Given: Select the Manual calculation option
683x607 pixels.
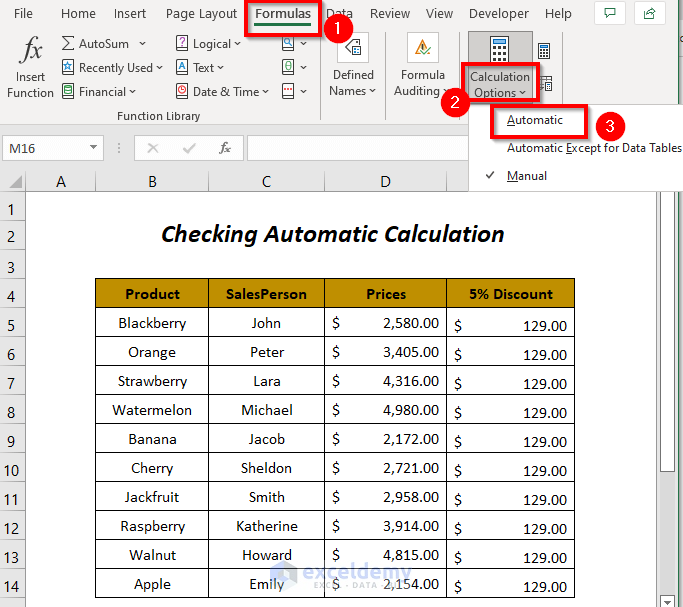Looking at the screenshot, I should pos(527,176).
